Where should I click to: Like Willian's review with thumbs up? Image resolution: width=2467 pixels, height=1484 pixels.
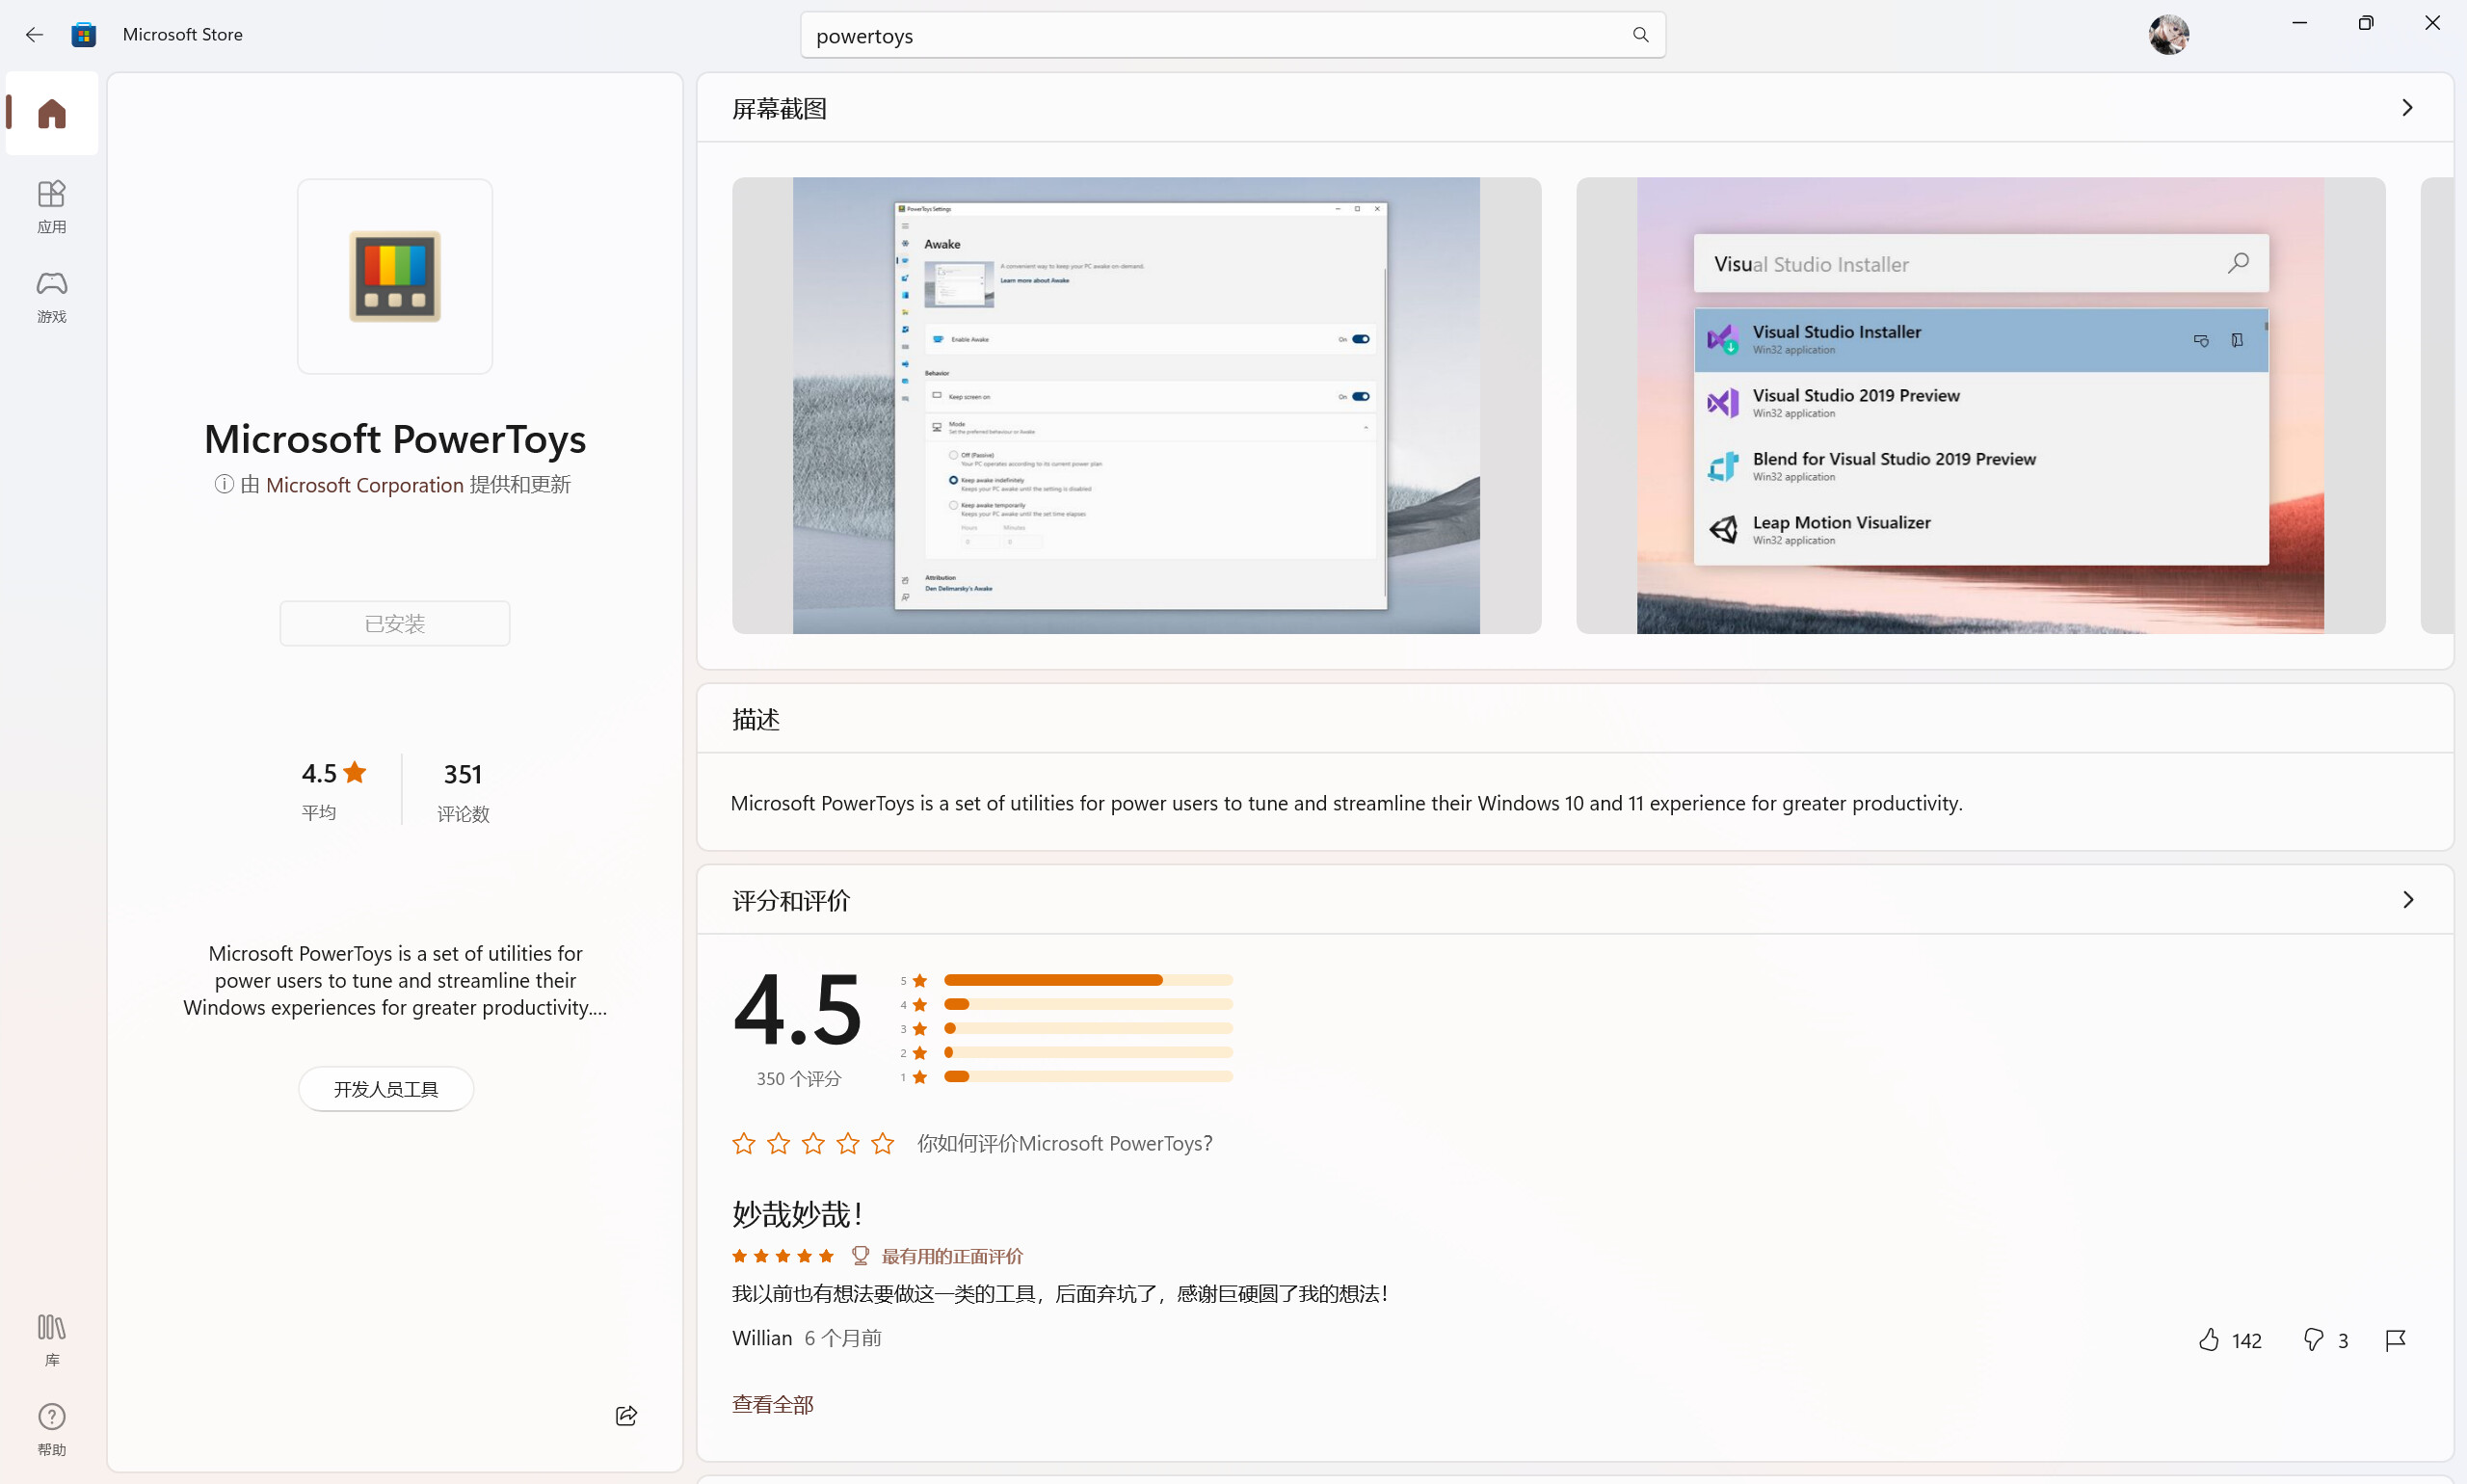2209,1340
